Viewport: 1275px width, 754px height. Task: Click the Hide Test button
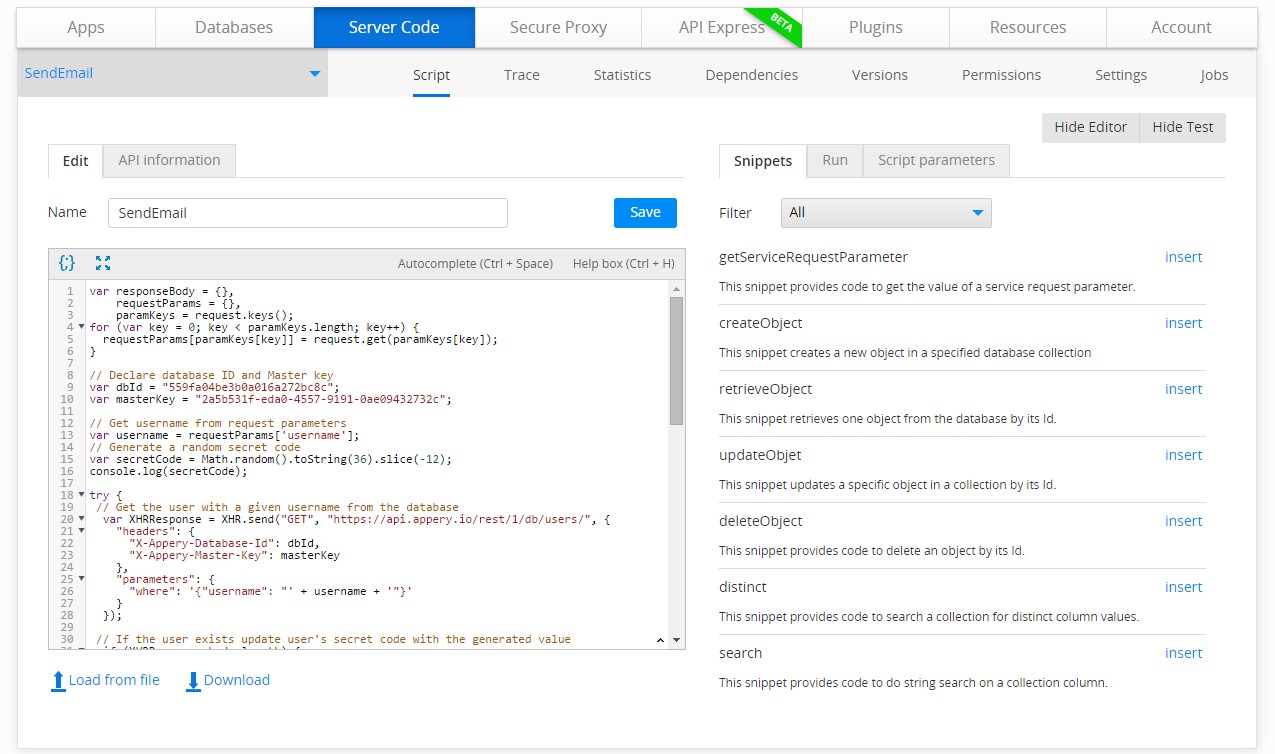click(x=1183, y=127)
